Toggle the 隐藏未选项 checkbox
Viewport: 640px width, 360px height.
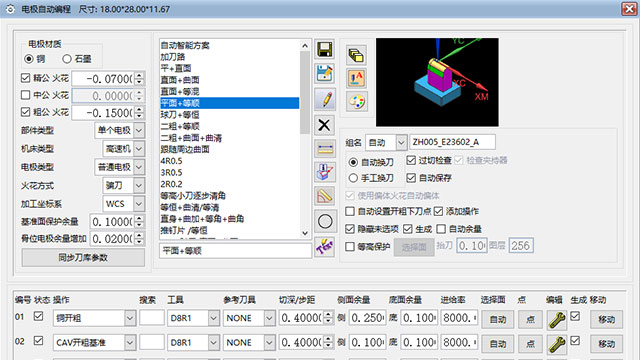coord(350,229)
